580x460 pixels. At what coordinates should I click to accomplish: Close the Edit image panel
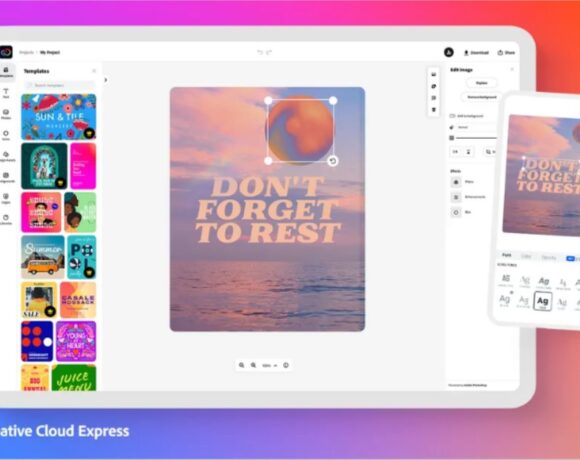512,70
